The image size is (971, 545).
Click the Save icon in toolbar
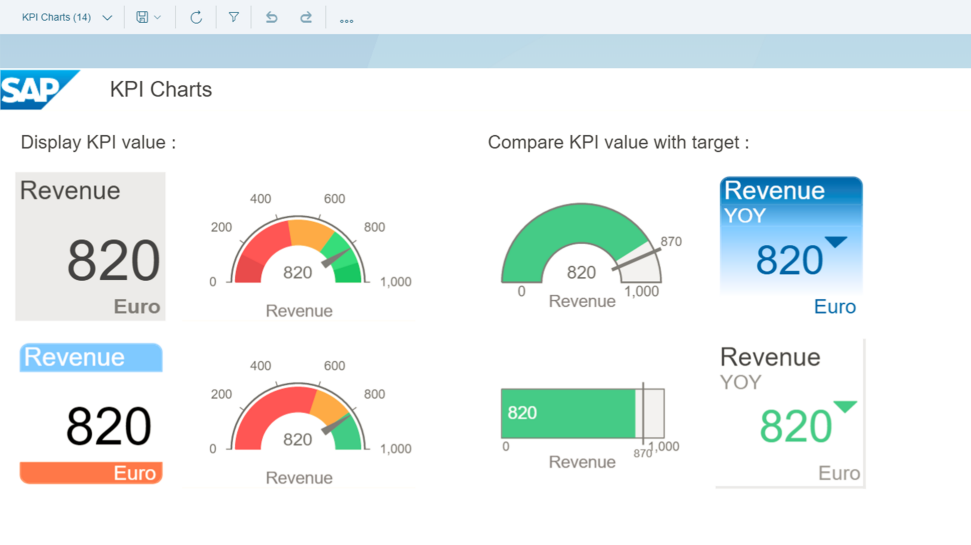tap(142, 17)
